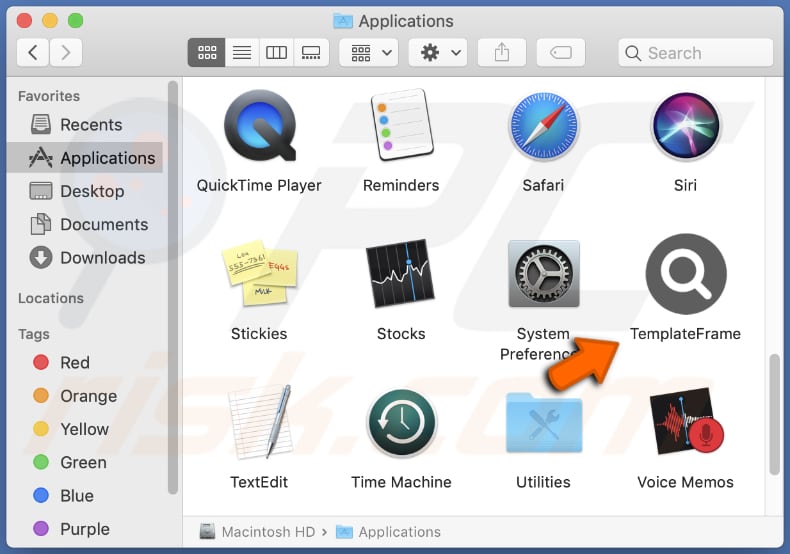The width and height of the screenshot is (790, 554).
Task: Filter by the Green tag
Action: coord(85,462)
